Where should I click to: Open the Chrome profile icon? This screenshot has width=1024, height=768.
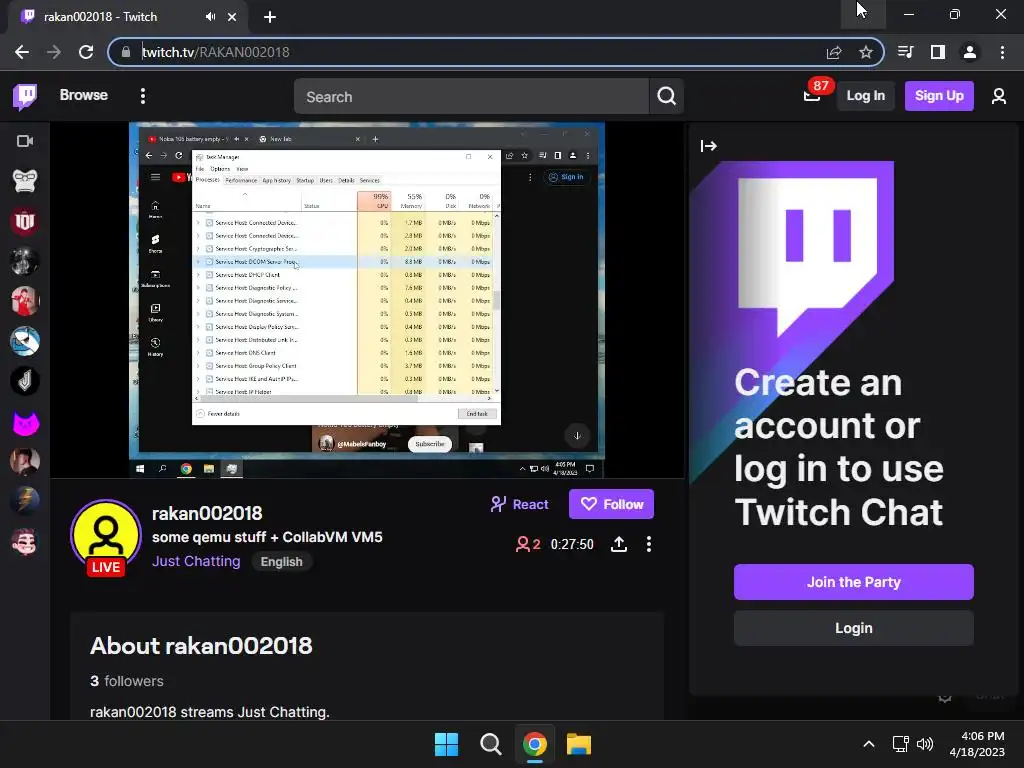coord(970,52)
